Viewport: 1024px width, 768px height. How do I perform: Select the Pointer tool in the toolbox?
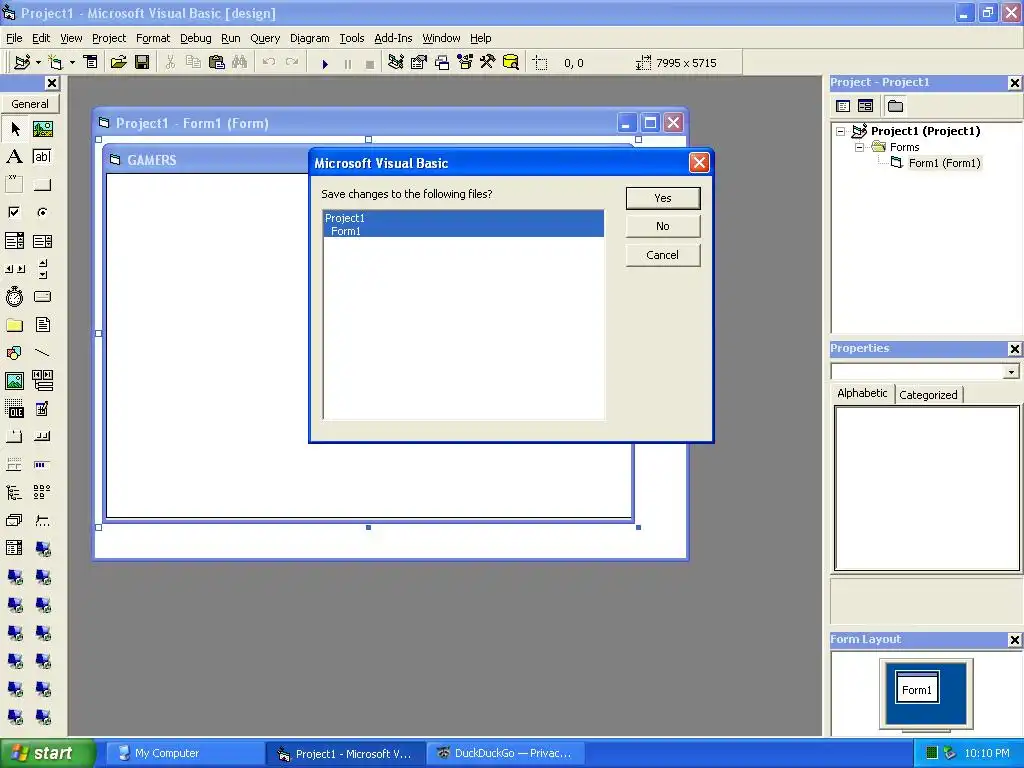coord(15,129)
